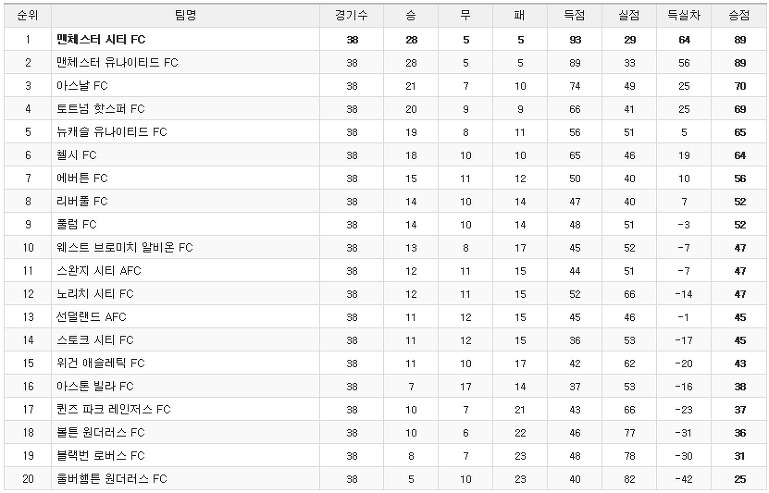Select 위건 애슬레틱 FC team name
The image size is (769, 493).
[x=101, y=363]
